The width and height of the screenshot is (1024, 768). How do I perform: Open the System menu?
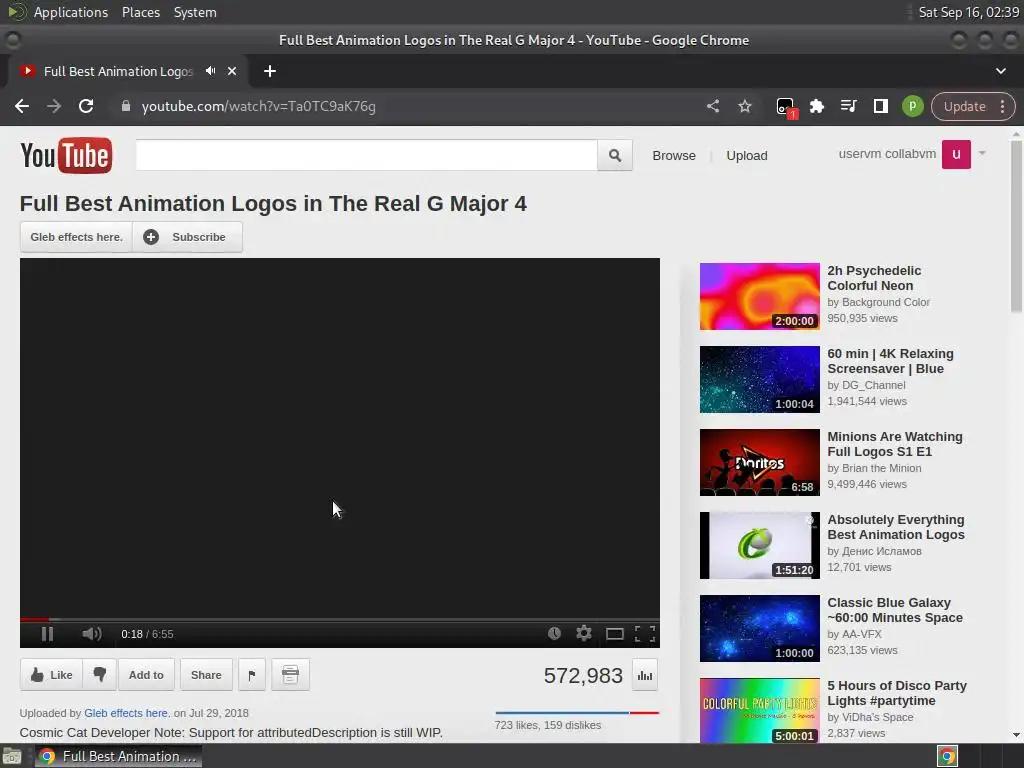point(195,12)
